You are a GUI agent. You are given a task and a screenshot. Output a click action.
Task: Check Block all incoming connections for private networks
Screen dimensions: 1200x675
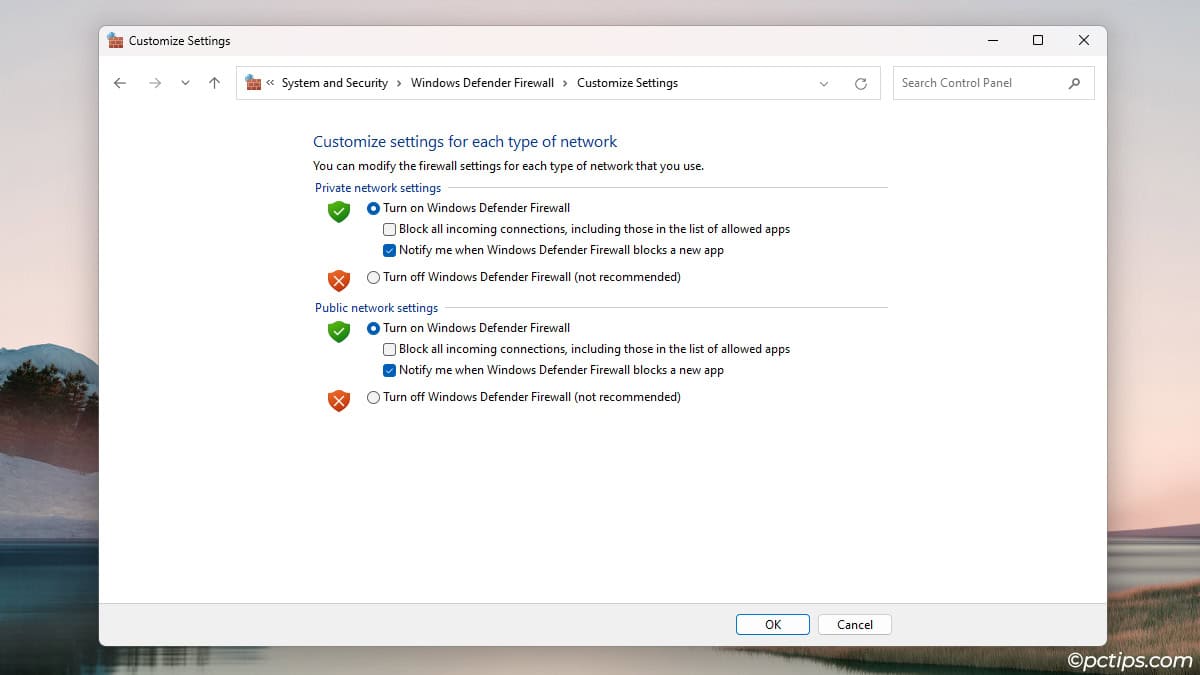[x=389, y=229]
